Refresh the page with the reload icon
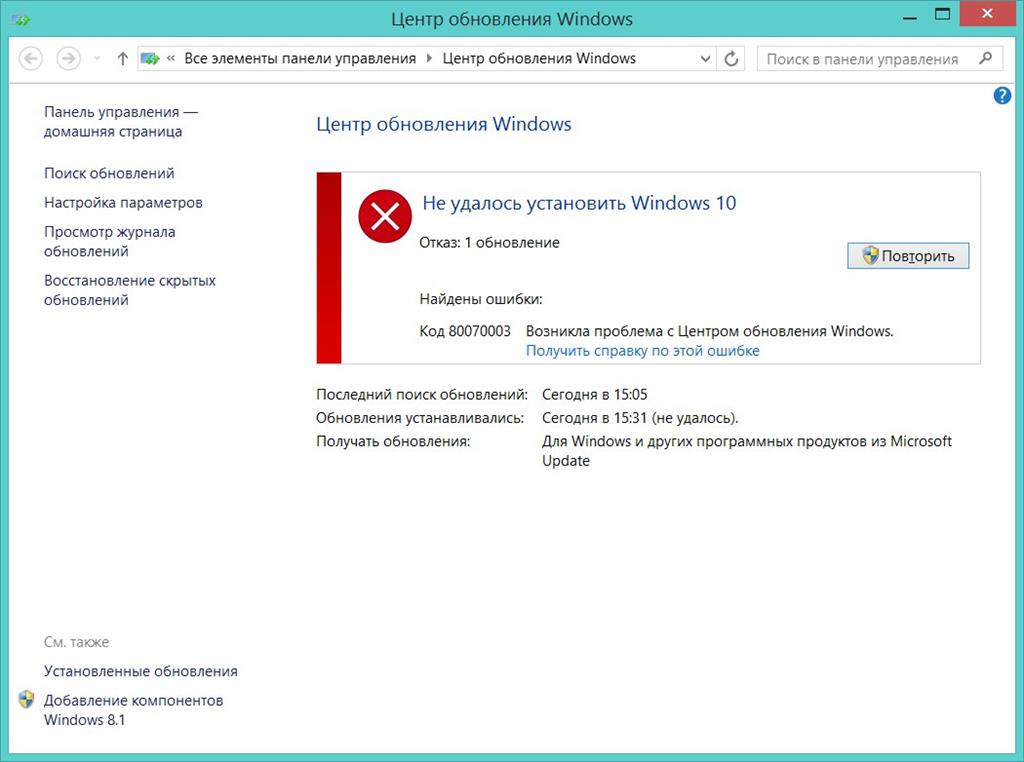Viewport: 1024px width, 762px height. coord(731,59)
